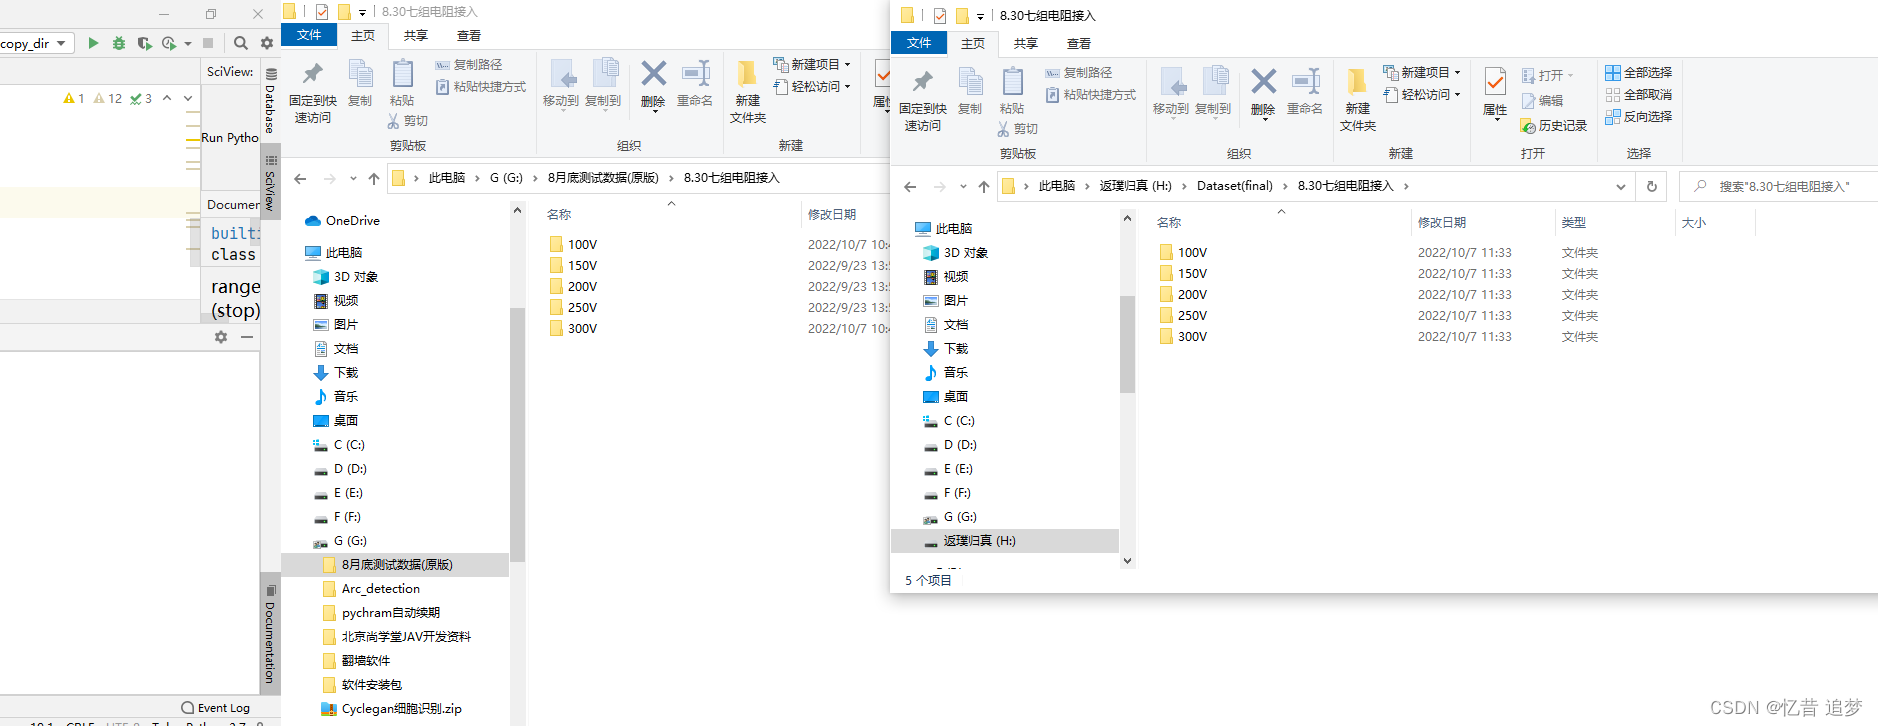
Task: Open the 文件 tab in right Explorer window
Action: click(919, 43)
